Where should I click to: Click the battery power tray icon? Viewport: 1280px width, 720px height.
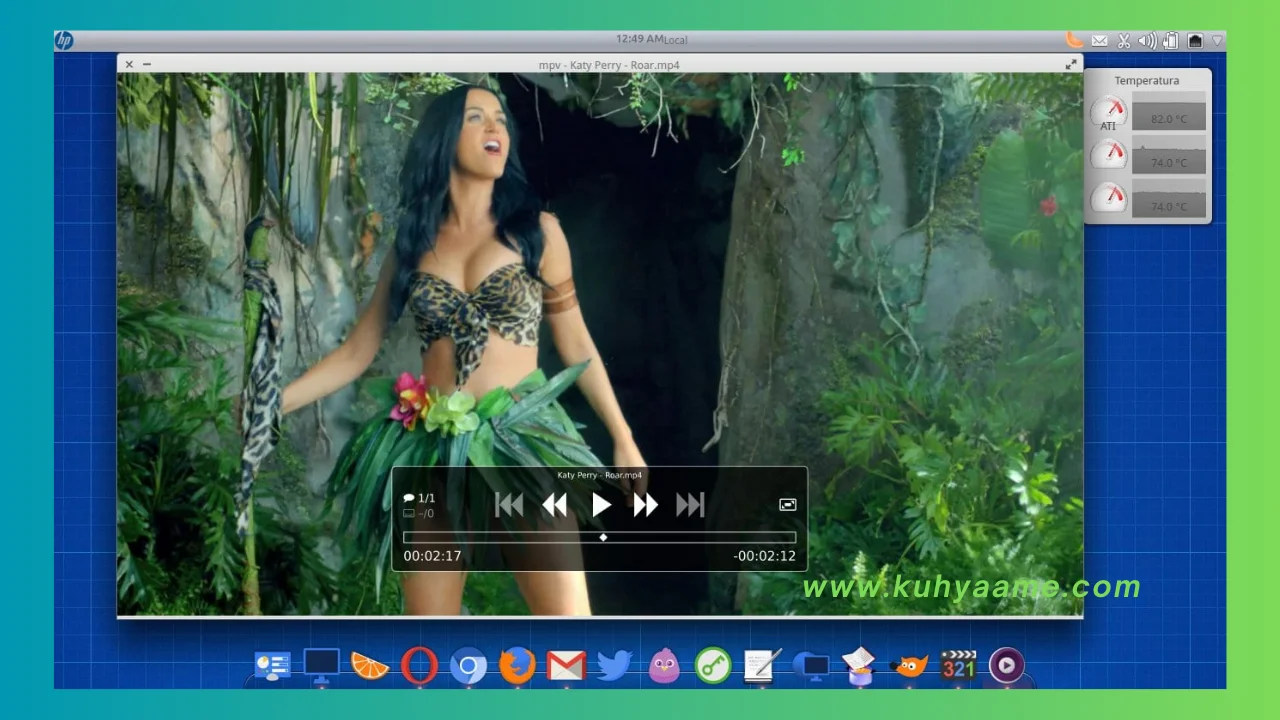tap(1170, 41)
